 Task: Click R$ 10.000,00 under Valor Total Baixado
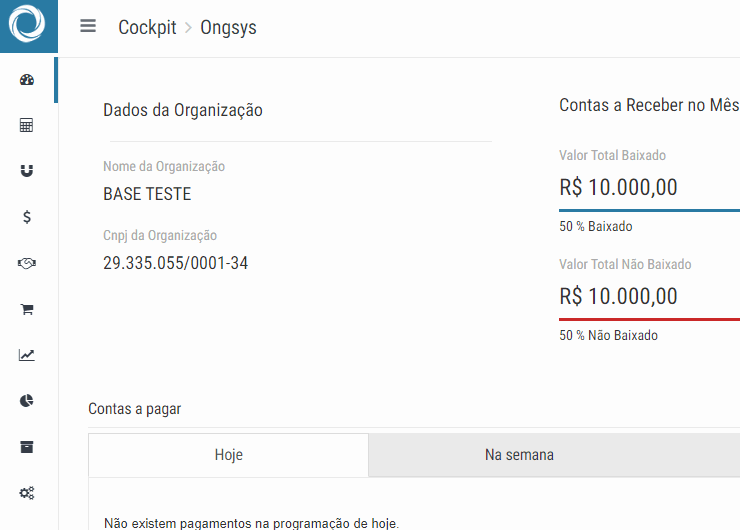click(x=618, y=187)
